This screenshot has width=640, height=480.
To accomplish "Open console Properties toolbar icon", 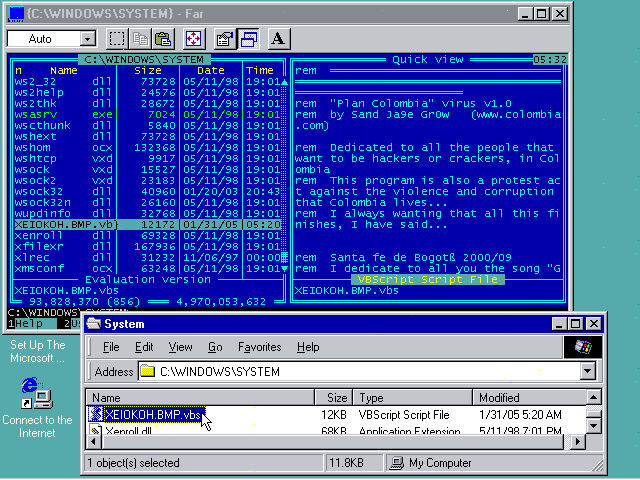I will tap(225, 39).
